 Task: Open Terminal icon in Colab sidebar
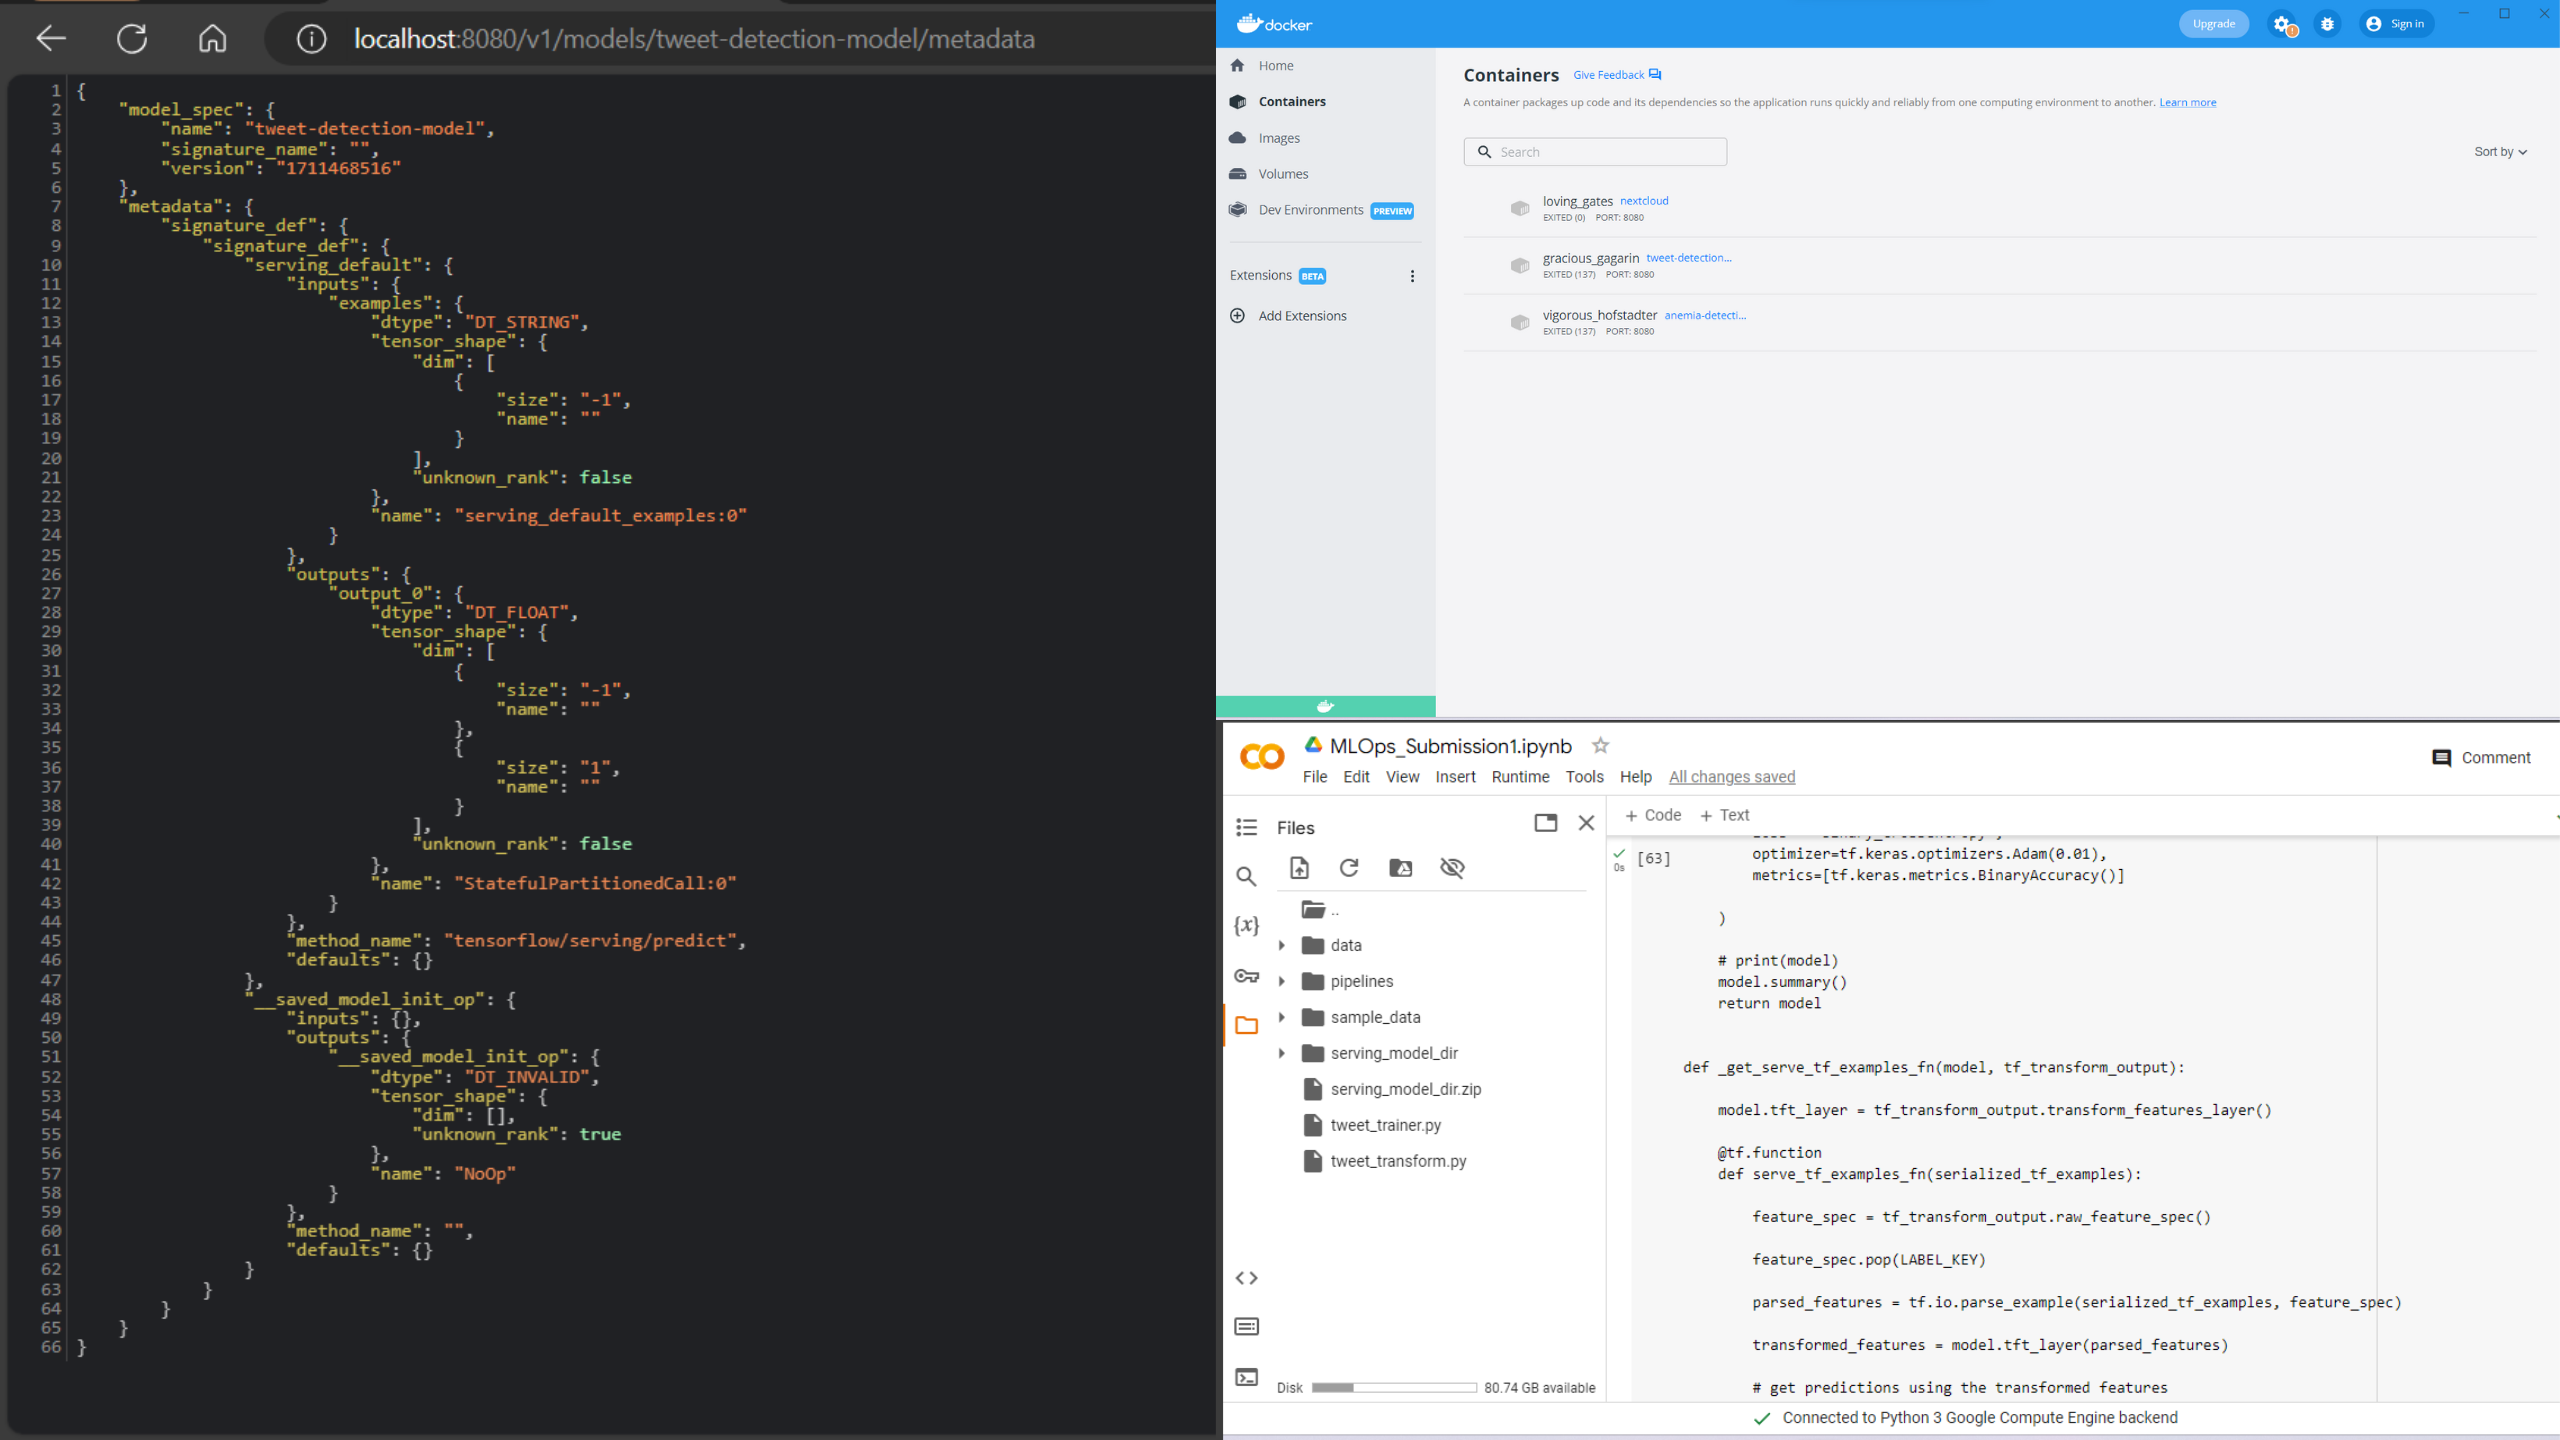tap(1246, 1377)
